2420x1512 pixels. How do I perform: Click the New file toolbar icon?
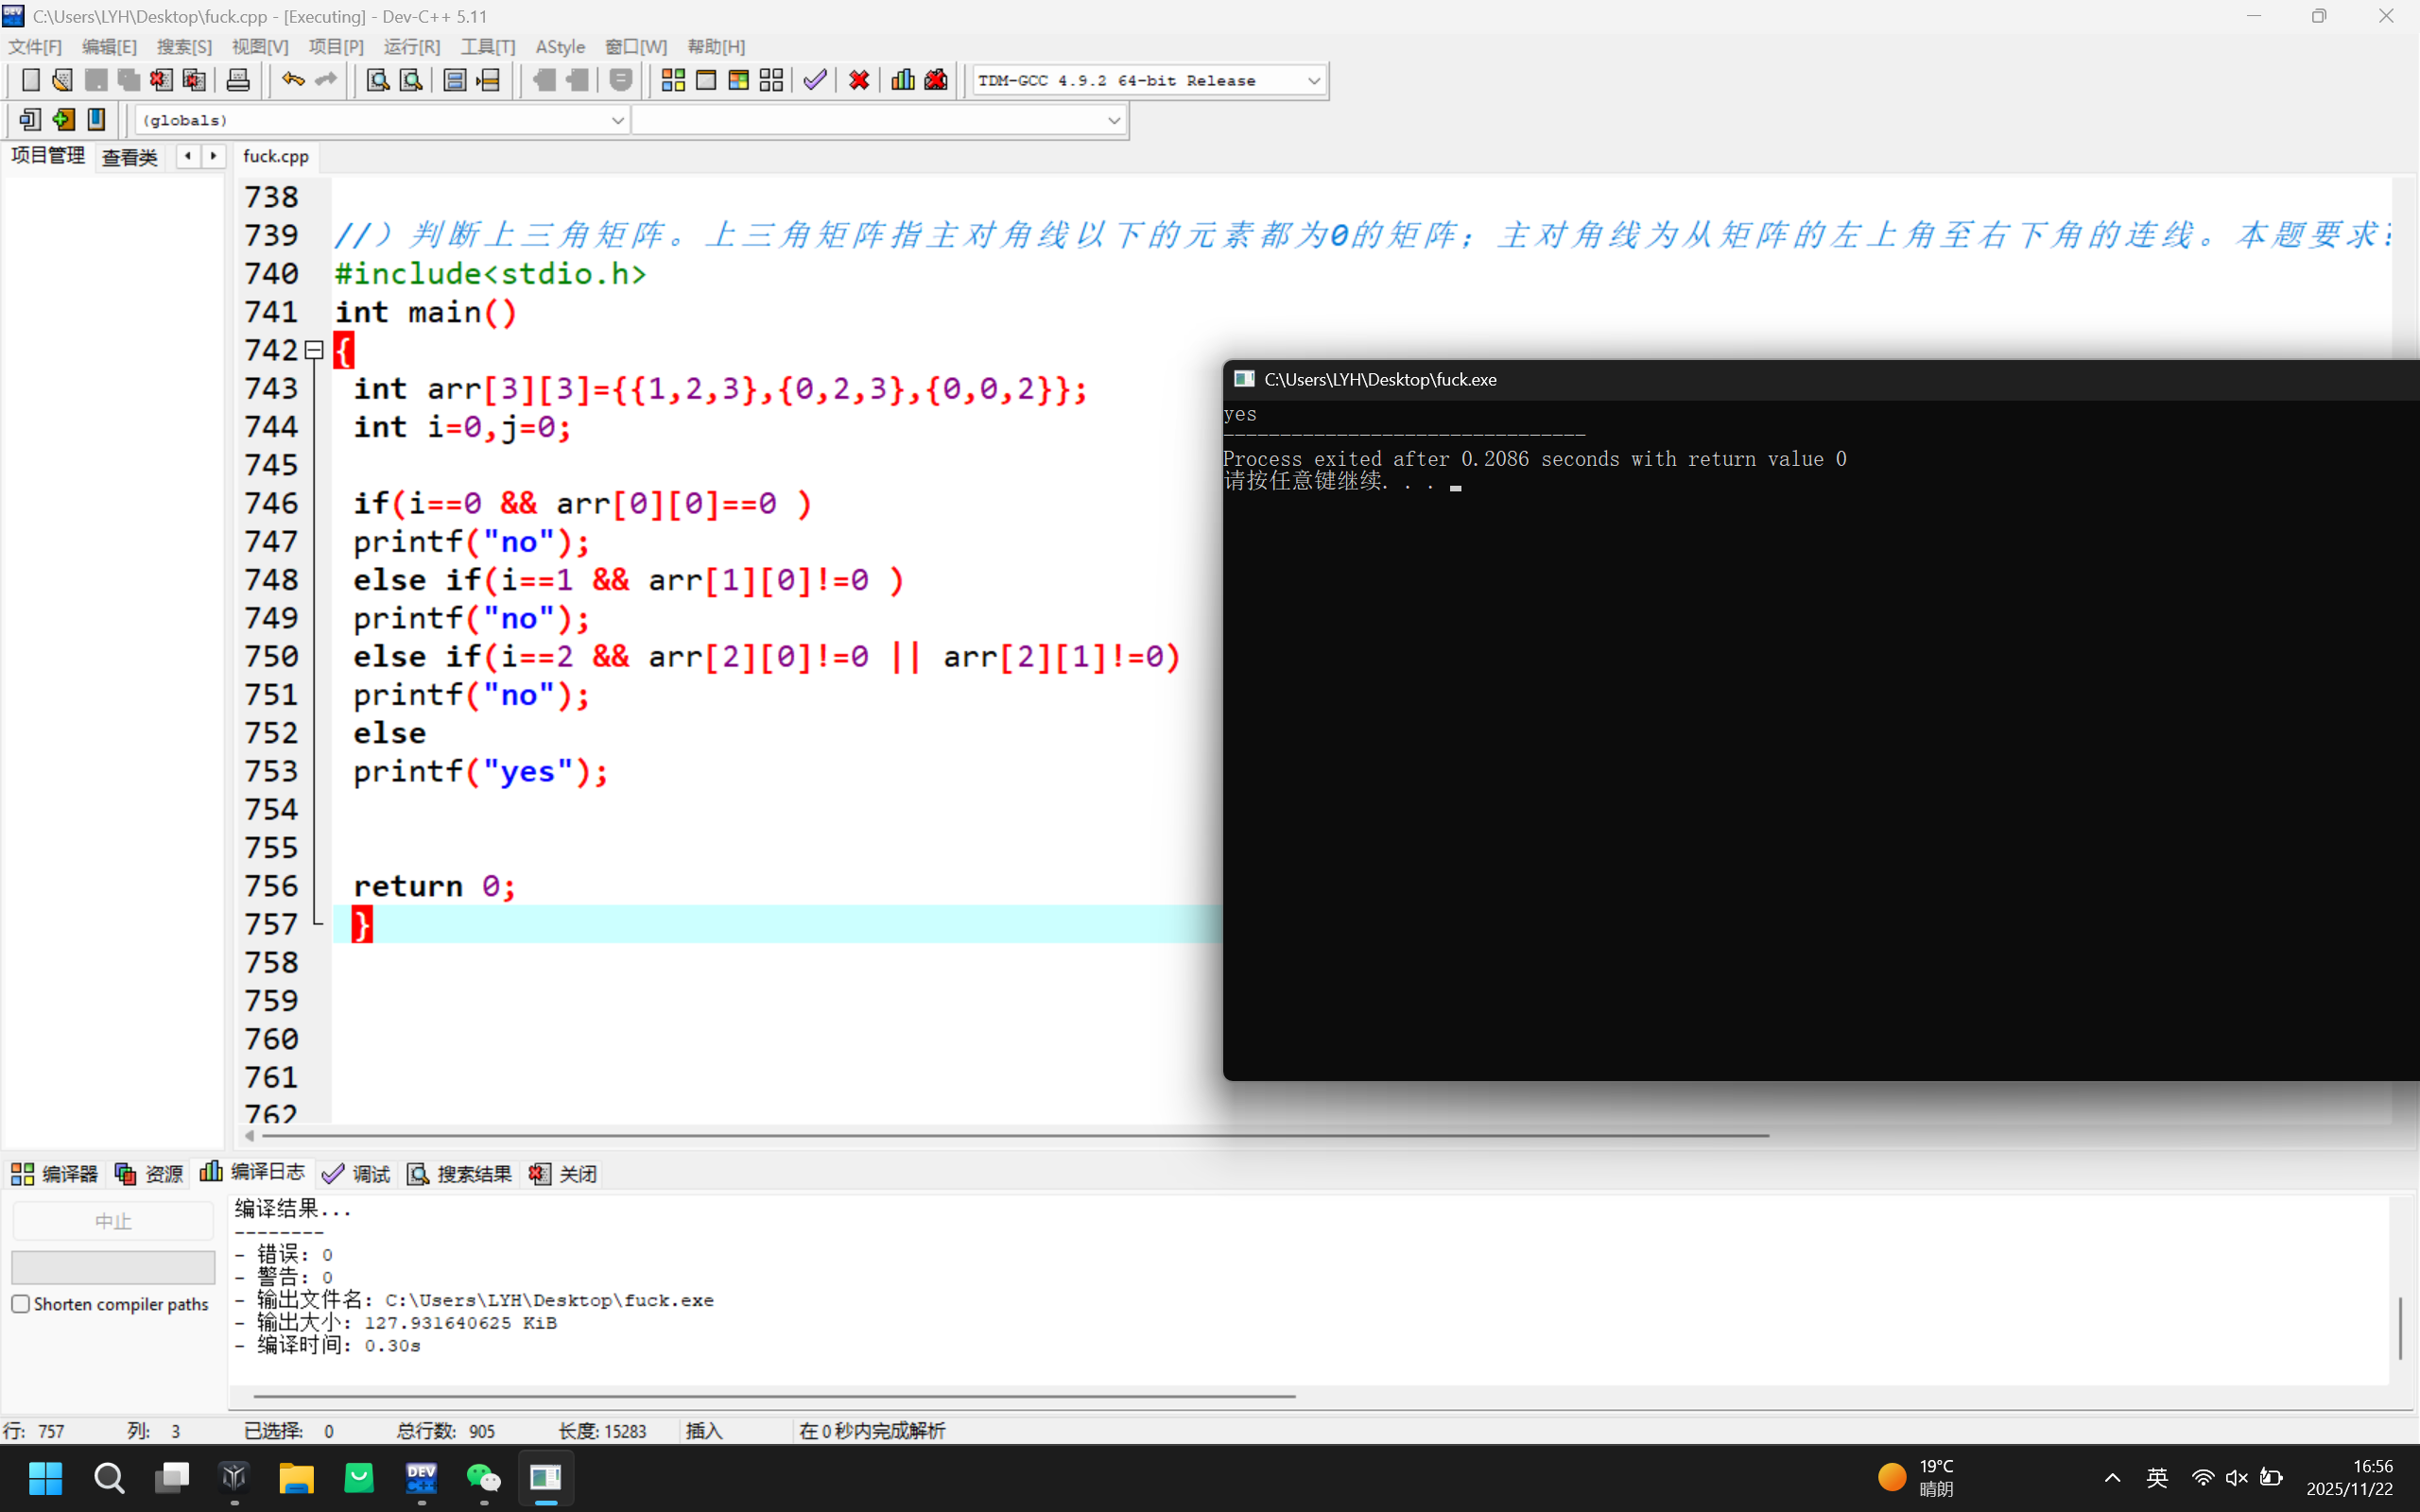pos(30,80)
